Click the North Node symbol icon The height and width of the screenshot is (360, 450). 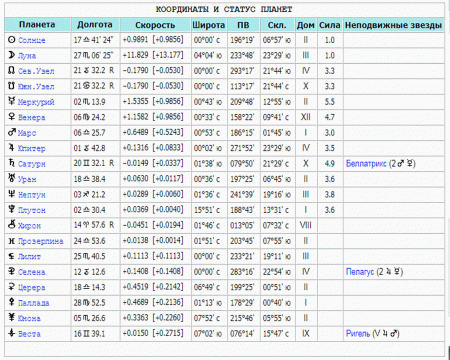click(x=12, y=70)
